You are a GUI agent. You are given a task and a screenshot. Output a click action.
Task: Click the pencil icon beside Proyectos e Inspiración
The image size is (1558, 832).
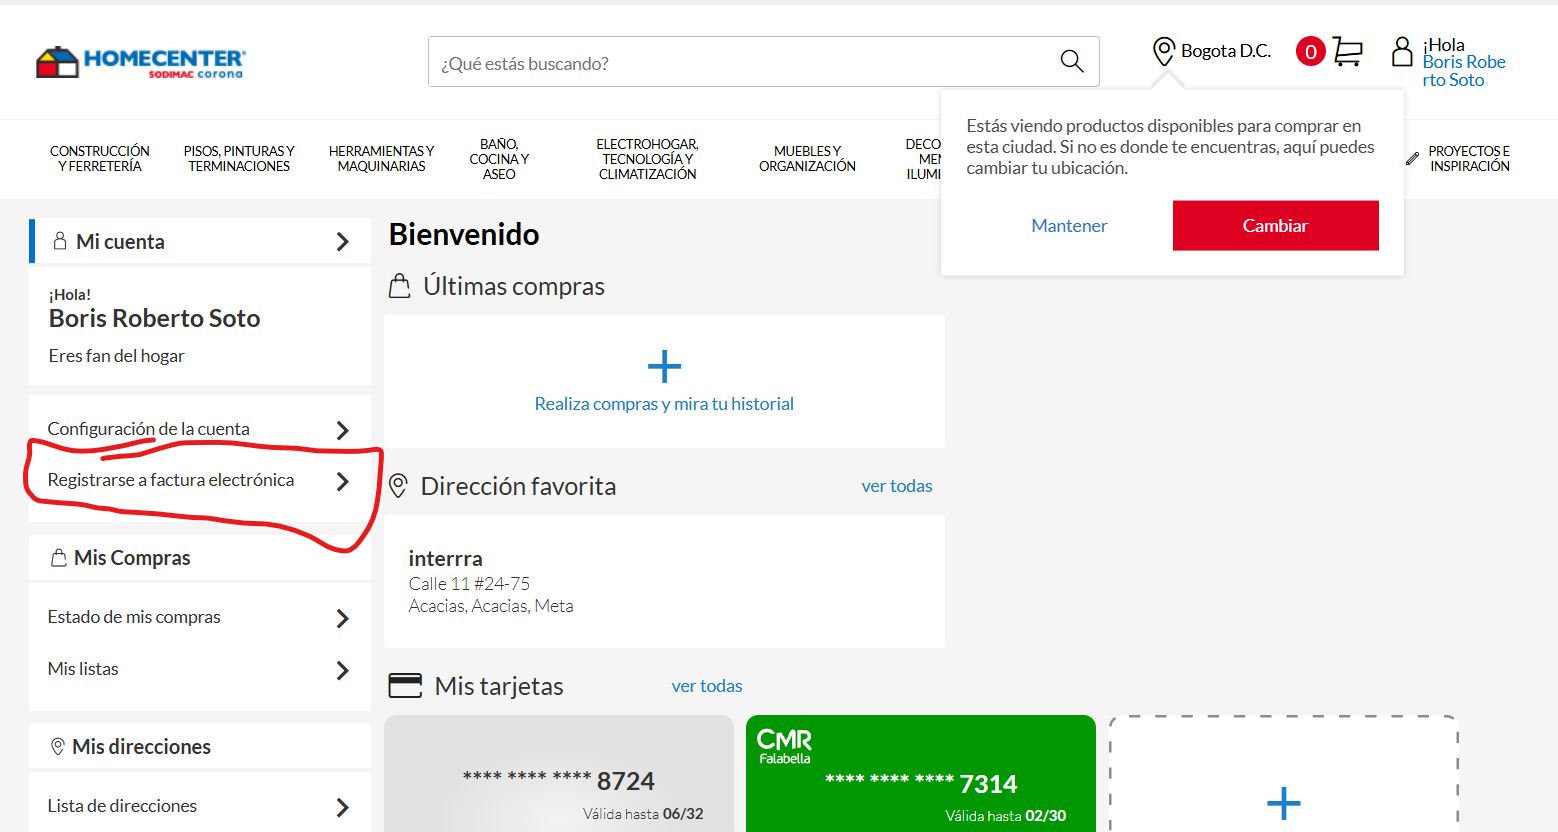[1412, 158]
